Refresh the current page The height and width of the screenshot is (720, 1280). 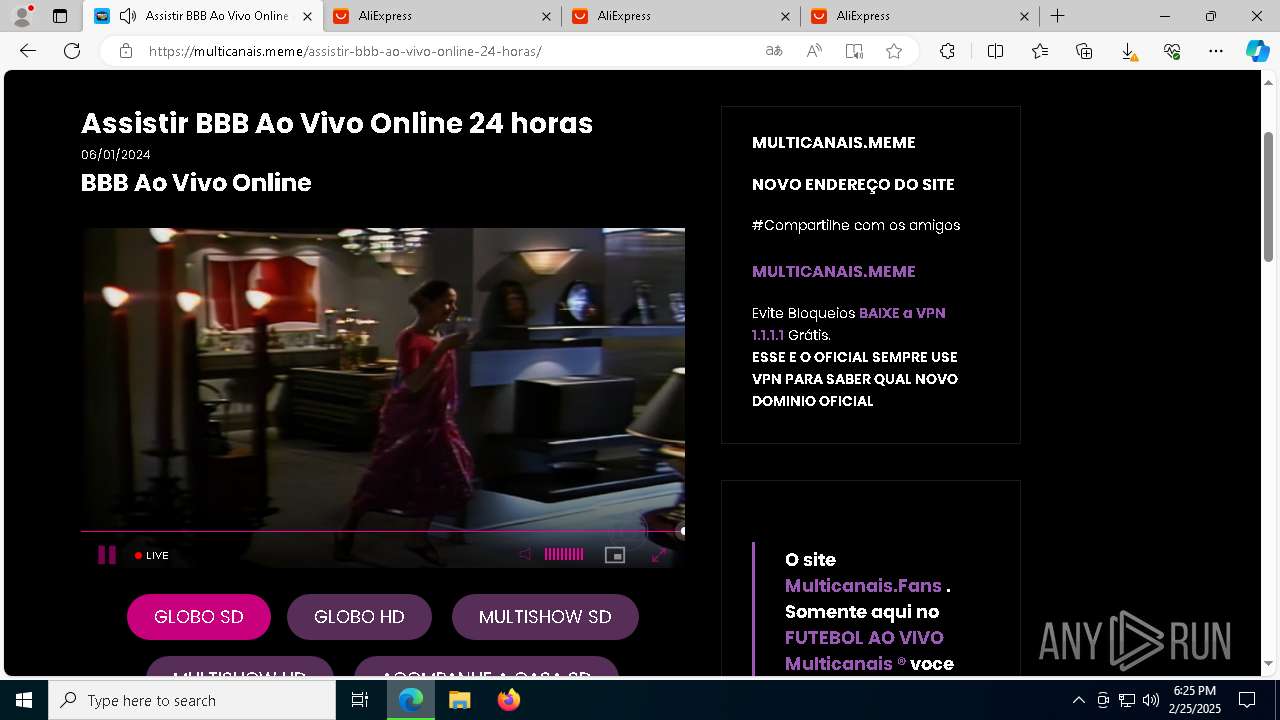tap(72, 51)
